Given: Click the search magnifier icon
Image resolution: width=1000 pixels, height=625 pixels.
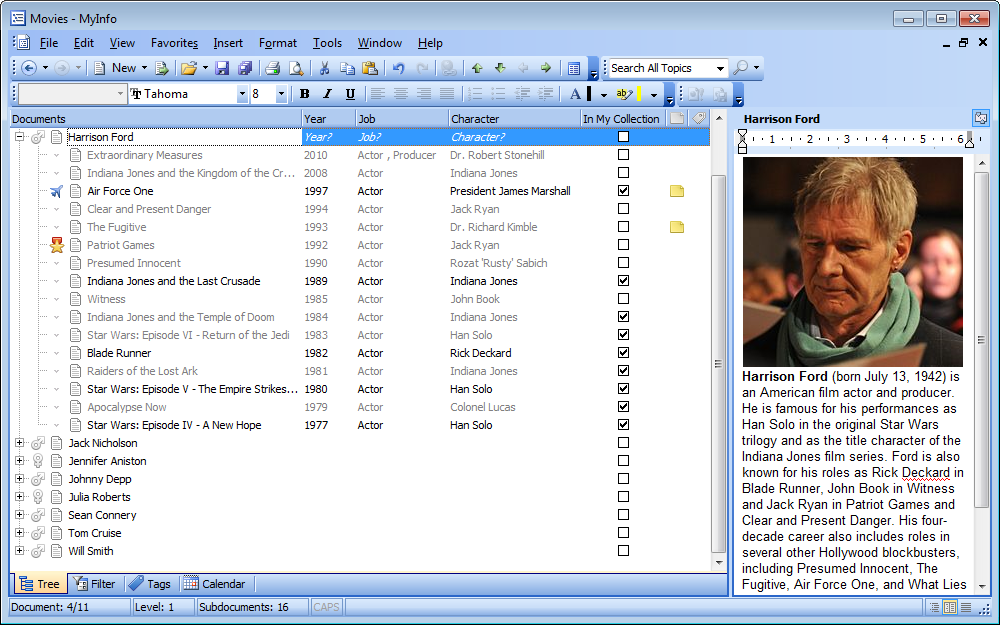Looking at the screenshot, I should coord(740,68).
